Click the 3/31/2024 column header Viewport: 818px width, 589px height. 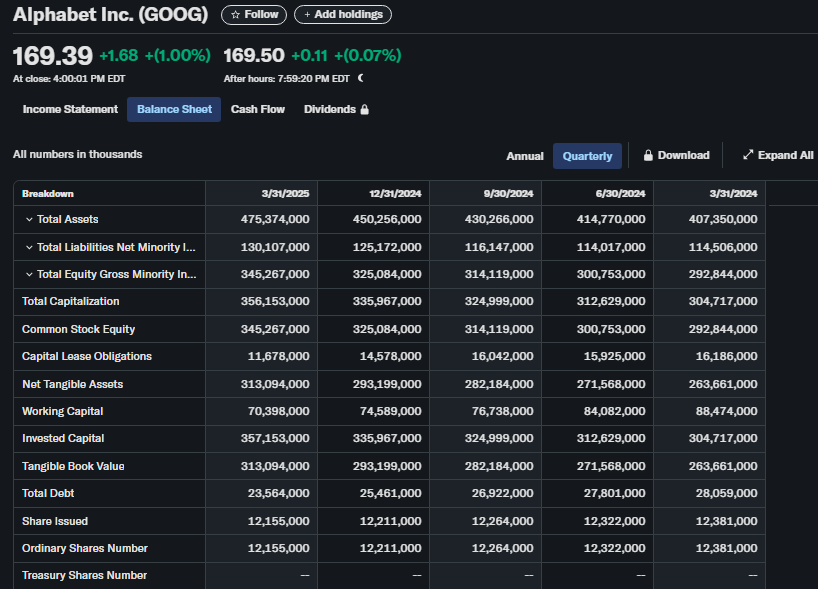733,194
